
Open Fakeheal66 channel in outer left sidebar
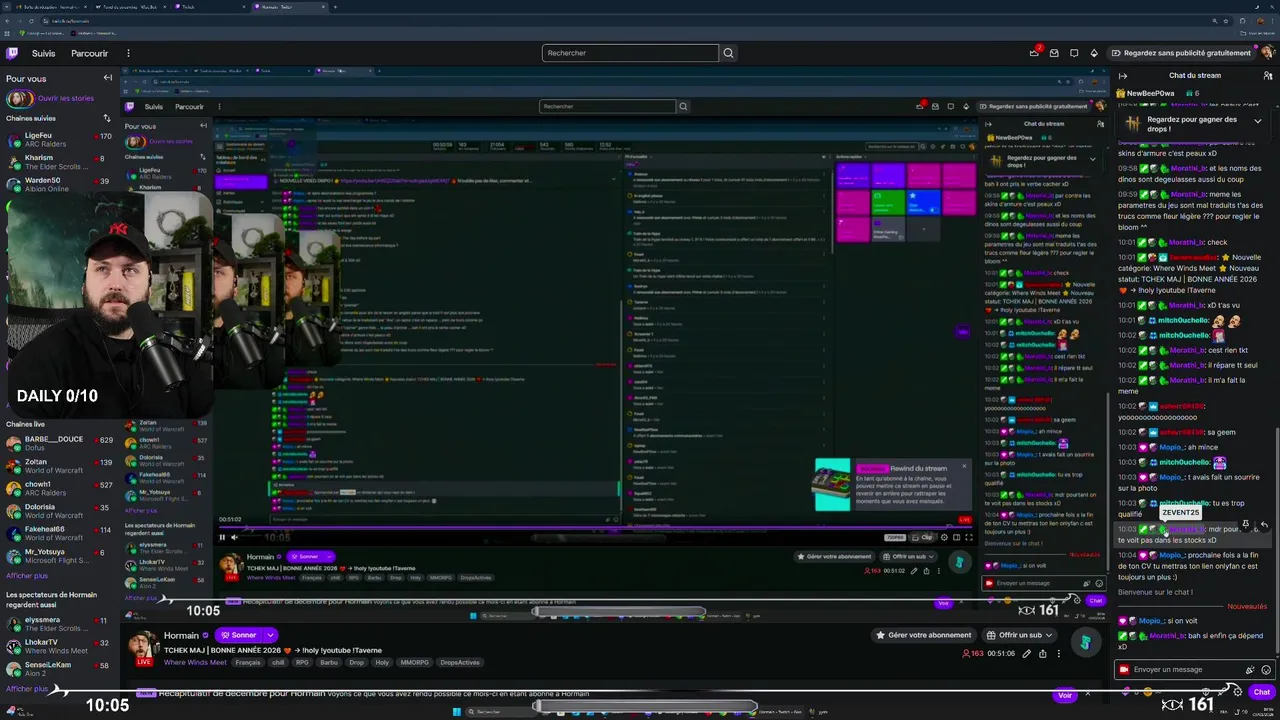pos(58,533)
